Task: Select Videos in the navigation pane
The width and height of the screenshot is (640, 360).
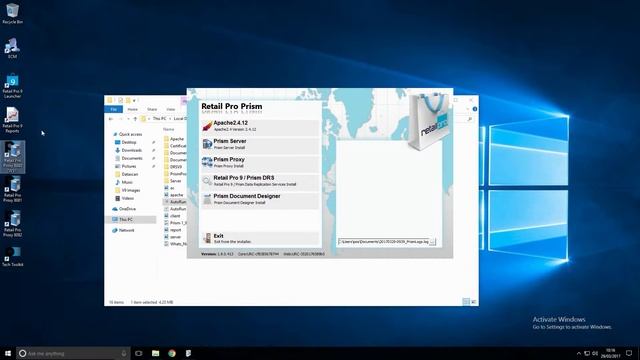Action: [x=127, y=198]
